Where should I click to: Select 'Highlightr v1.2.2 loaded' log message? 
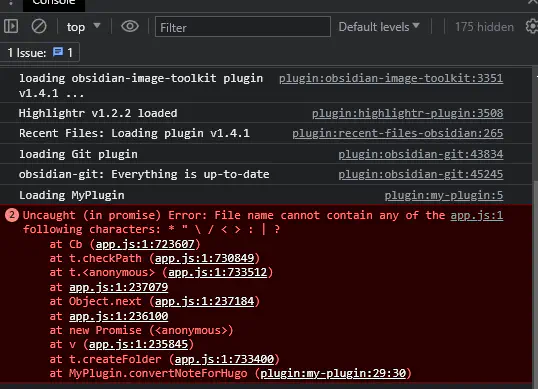[98, 113]
